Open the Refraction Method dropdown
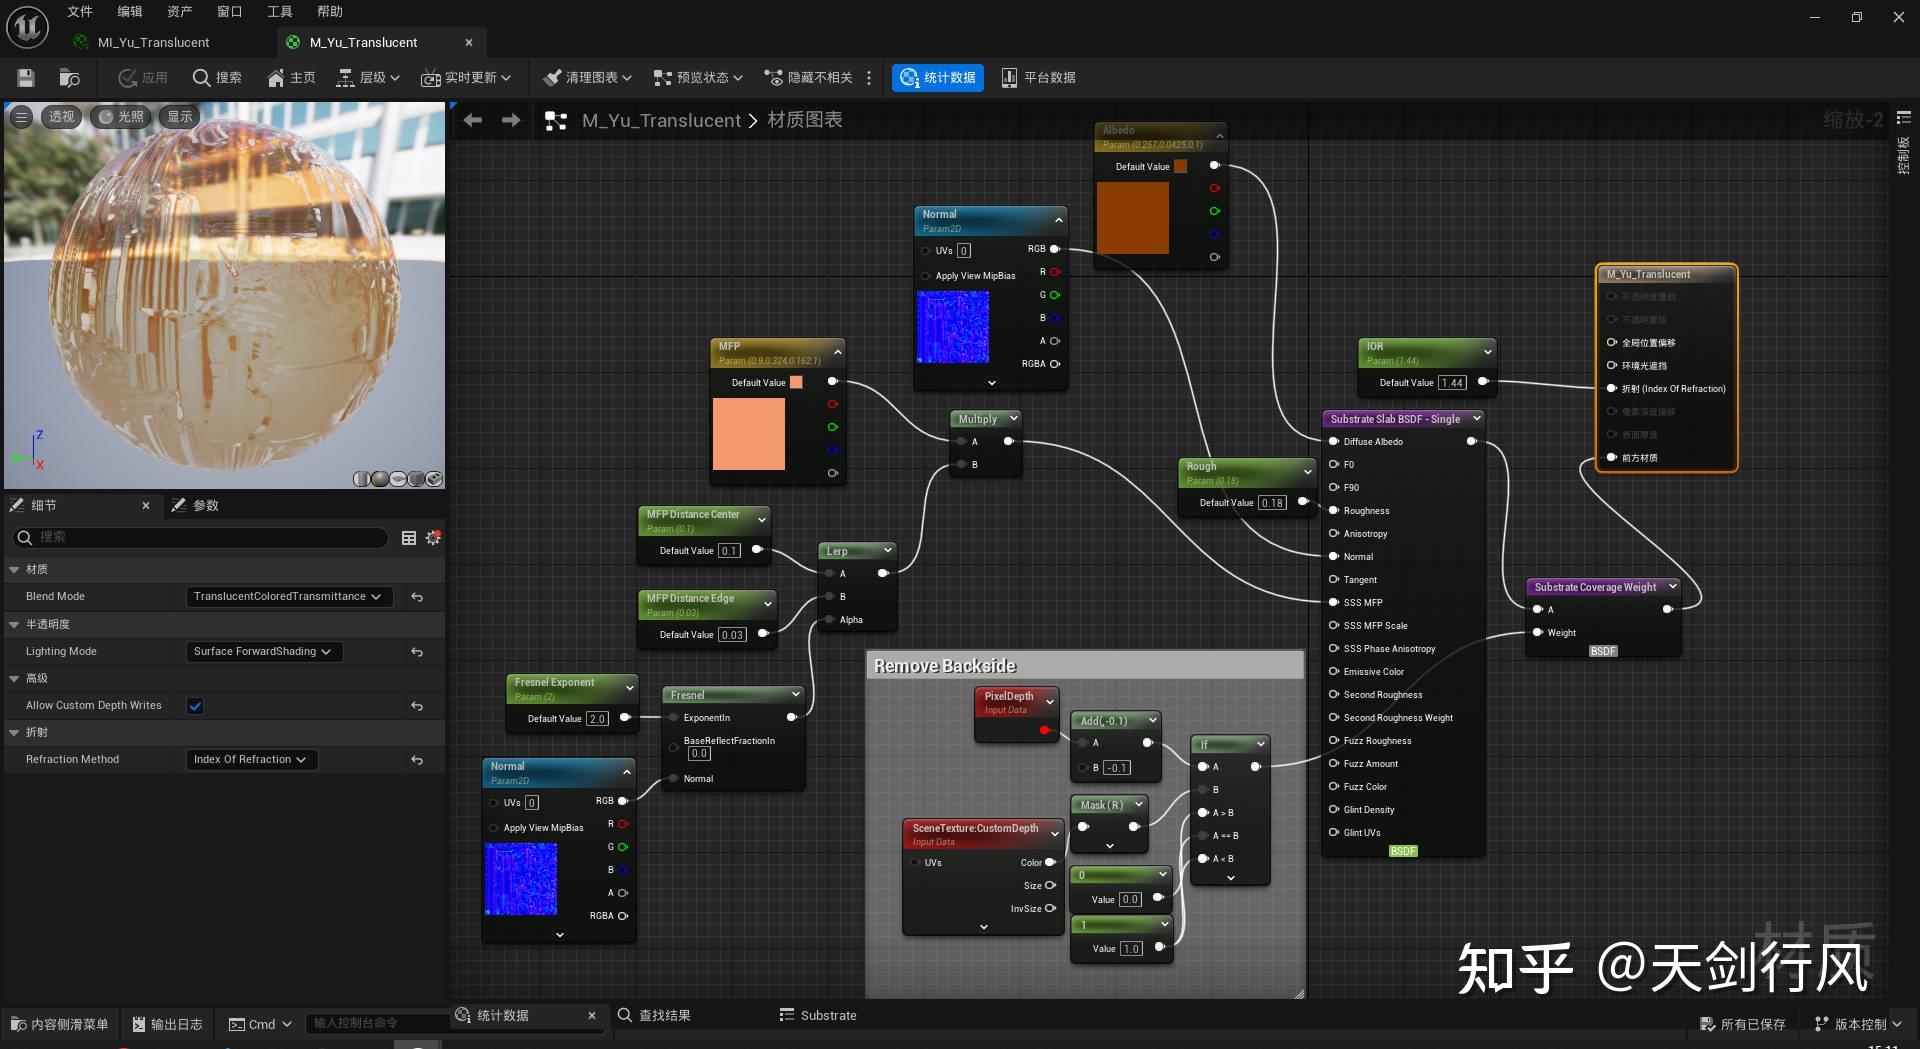The width and height of the screenshot is (1920, 1049). click(x=251, y=760)
